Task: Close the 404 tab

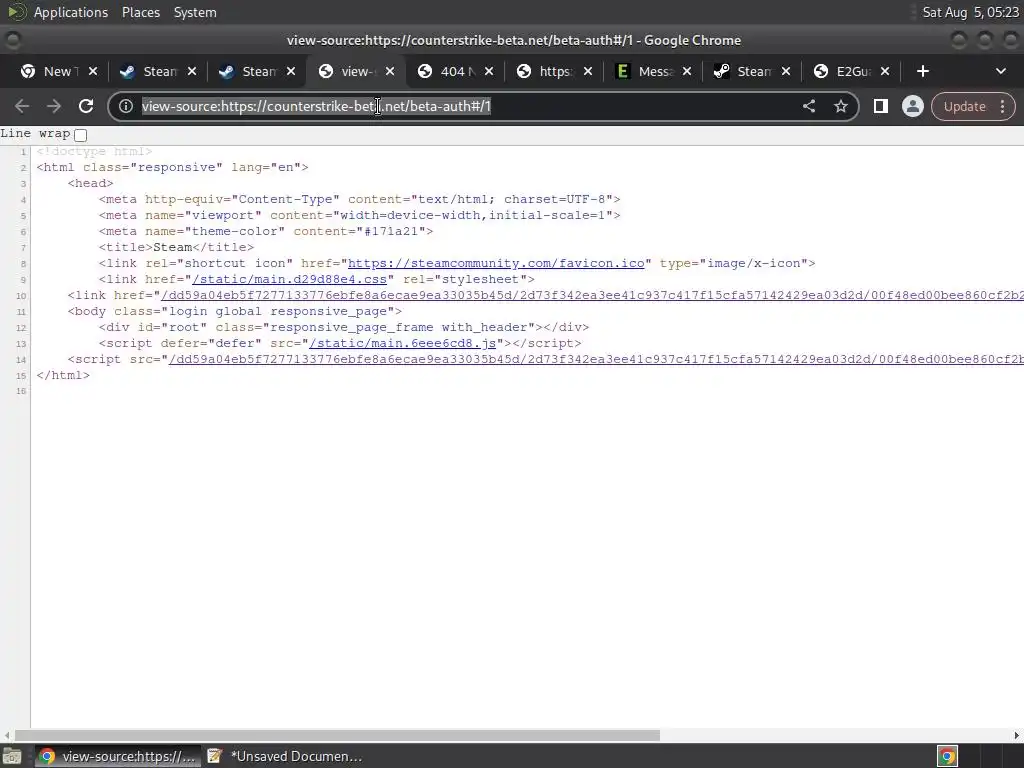Action: point(489,71)
